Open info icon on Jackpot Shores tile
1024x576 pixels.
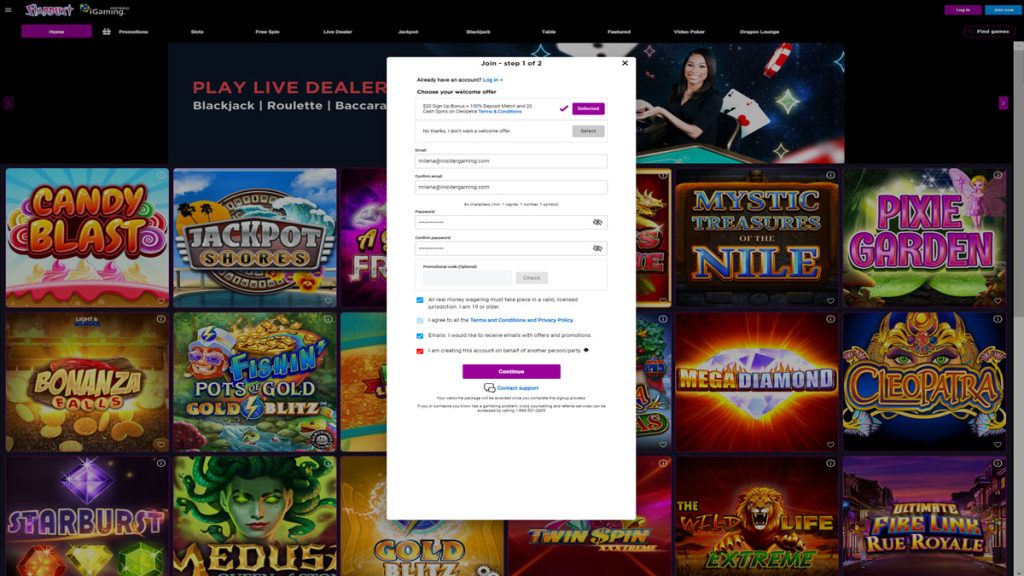click(x=328, y=175)
